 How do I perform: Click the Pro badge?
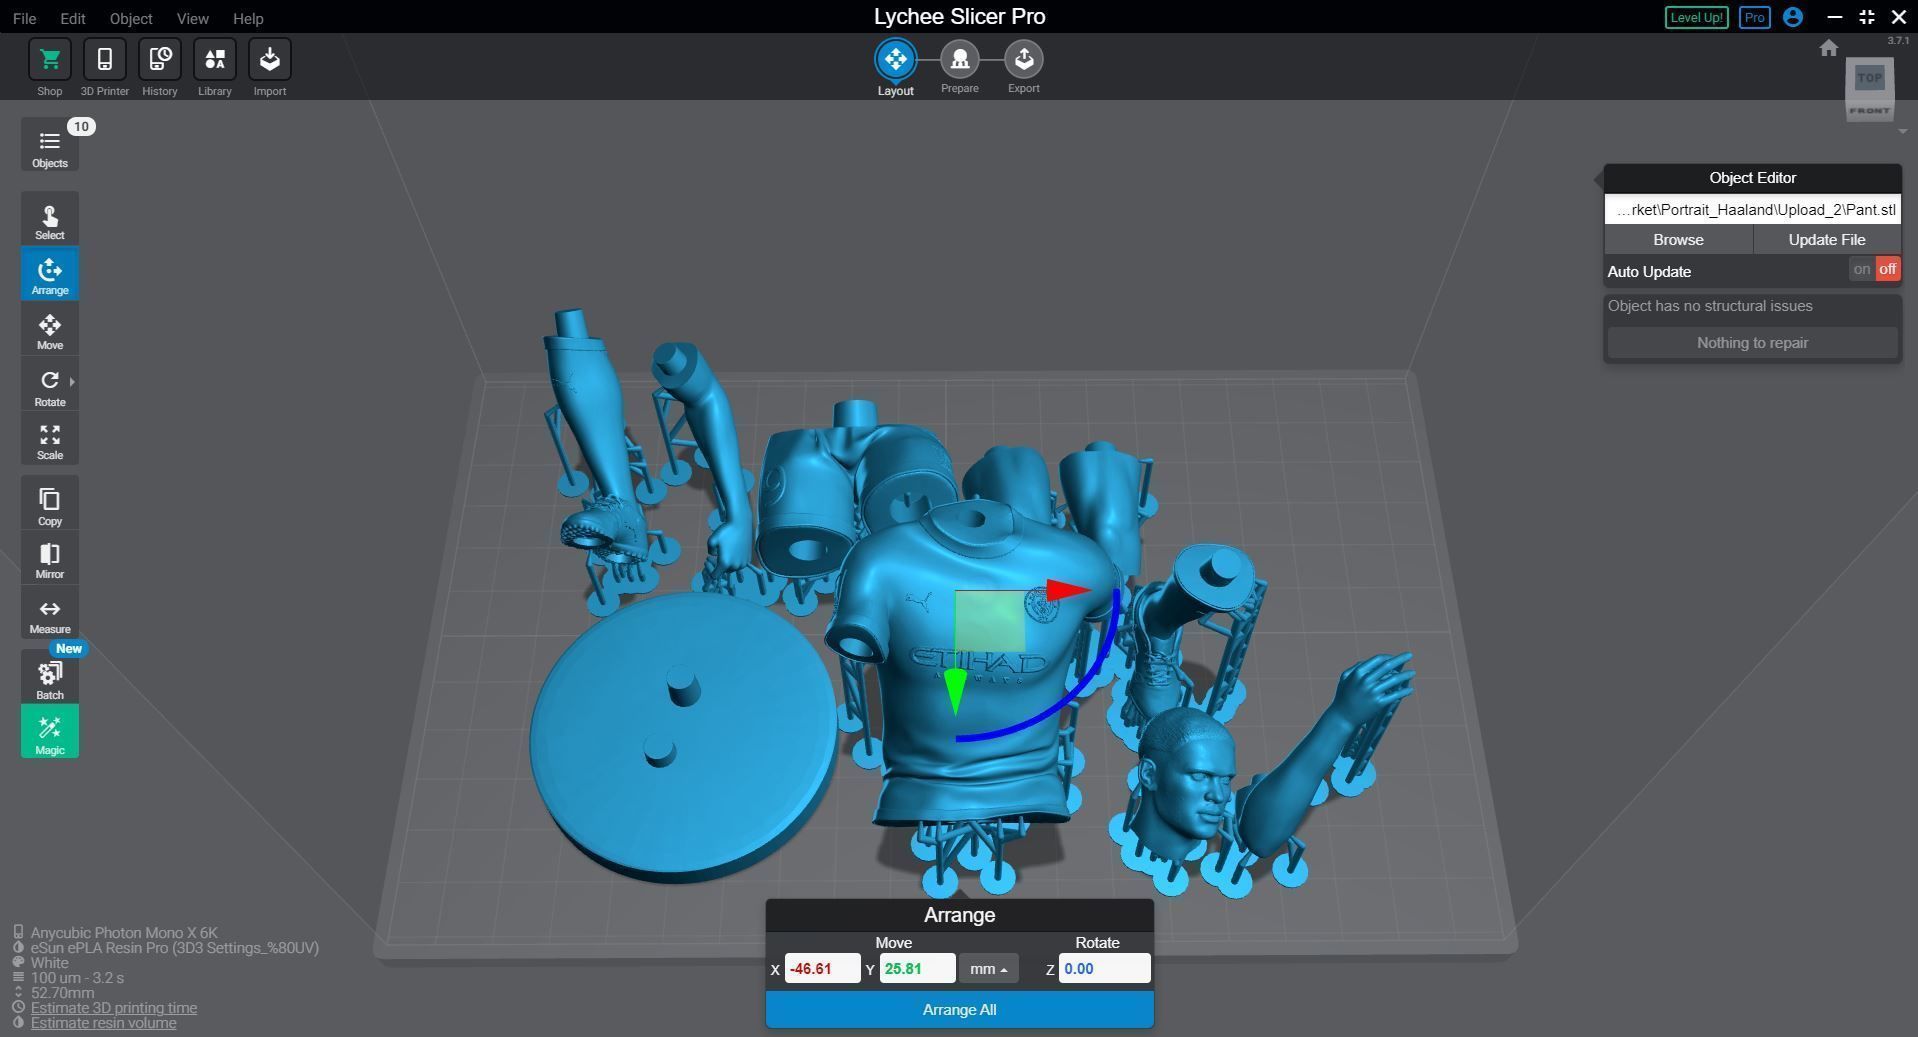click(x=1754, y=18)
